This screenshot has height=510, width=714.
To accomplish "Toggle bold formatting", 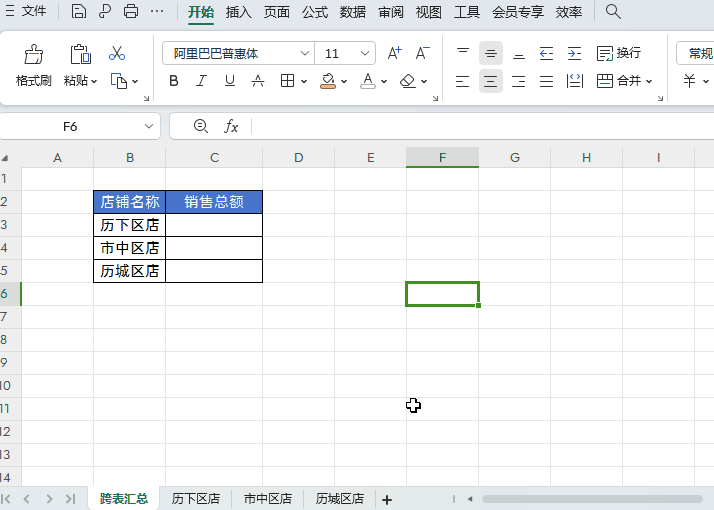I will pyautogui.click(x=173, y=81).
